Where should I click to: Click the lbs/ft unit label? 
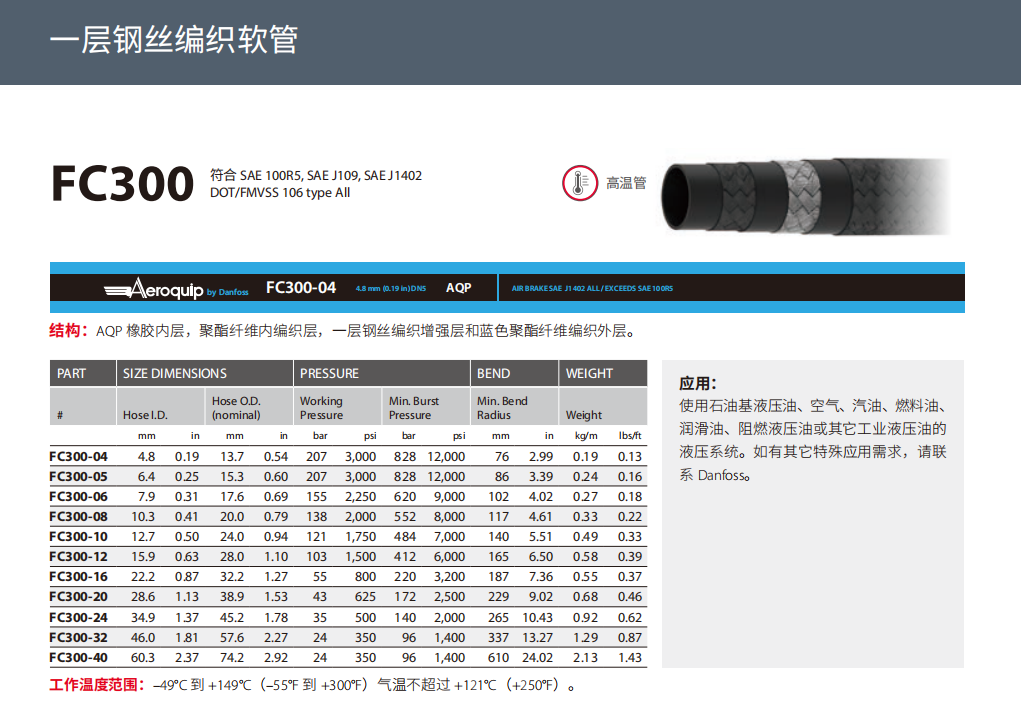click(630, 436)
